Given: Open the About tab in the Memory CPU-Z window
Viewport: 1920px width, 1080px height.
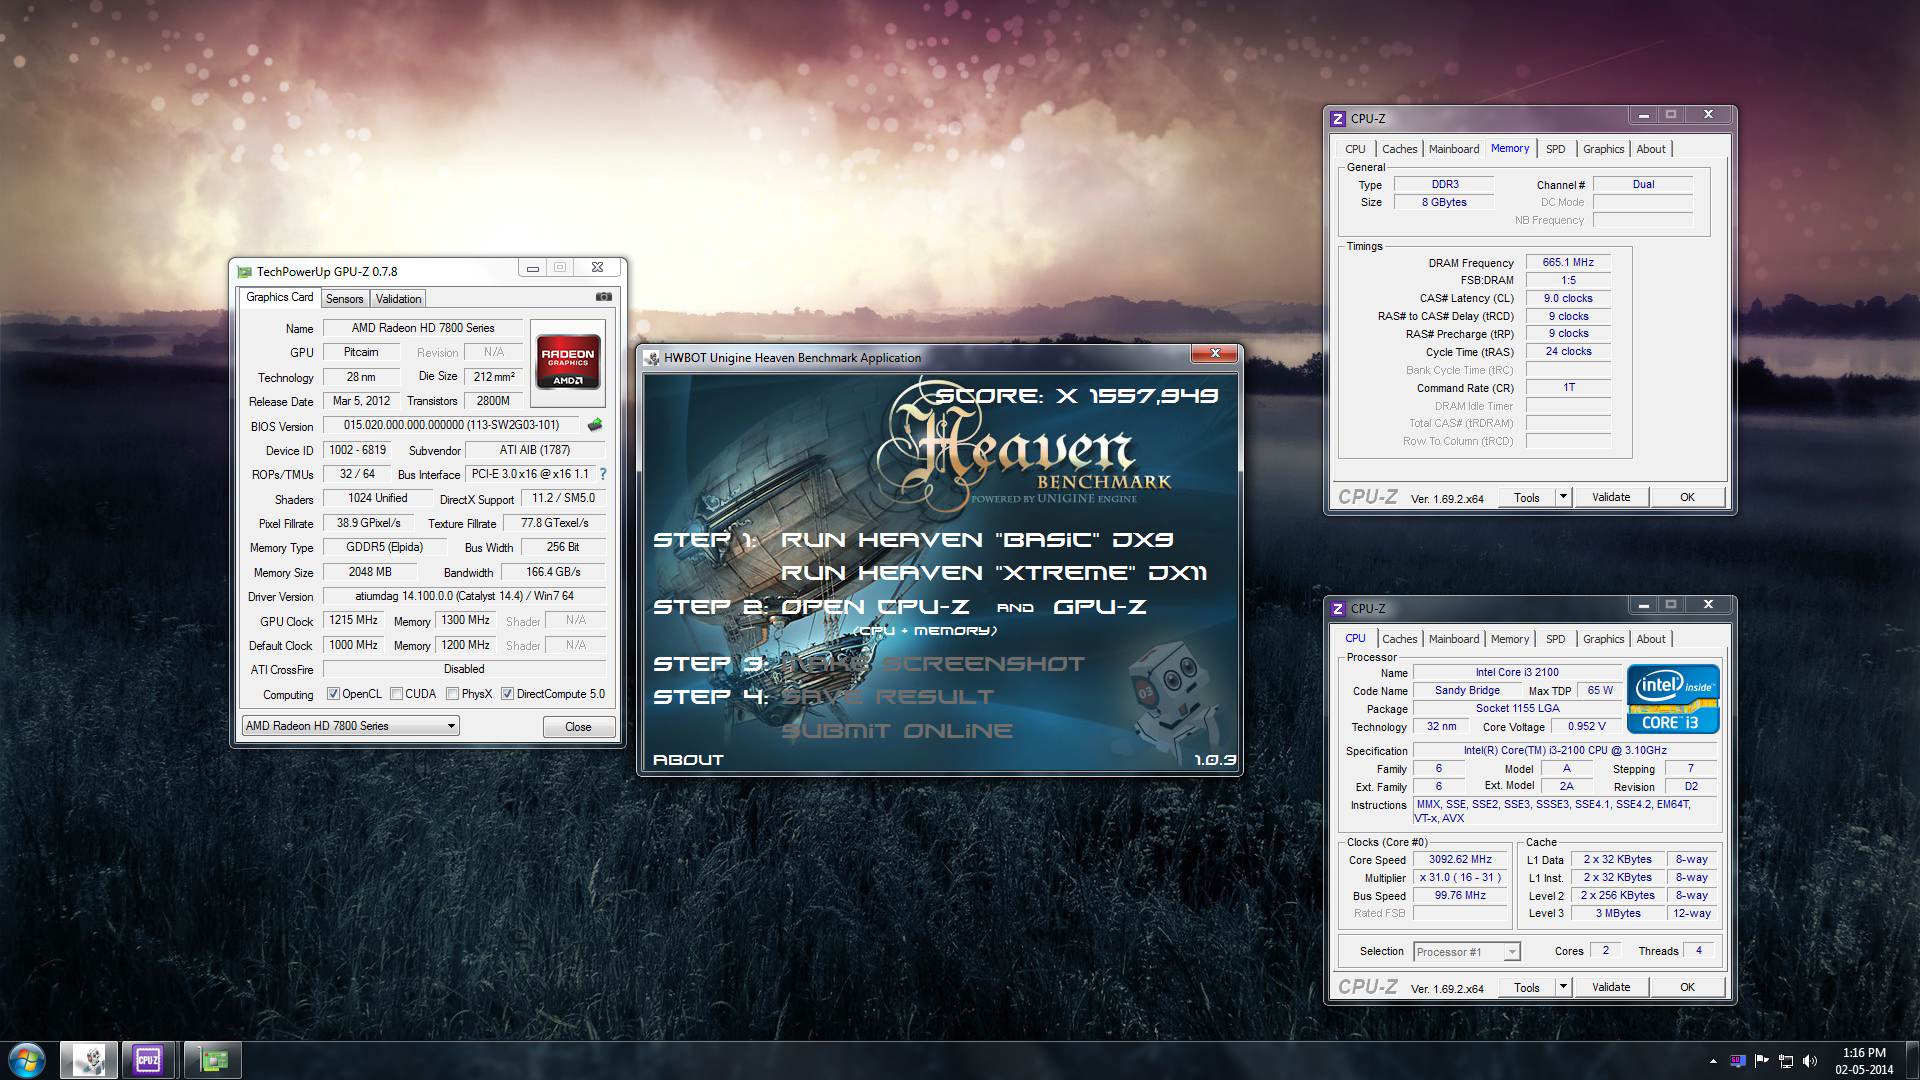Looking at the screenshot, I should (x=1651, y=149).
